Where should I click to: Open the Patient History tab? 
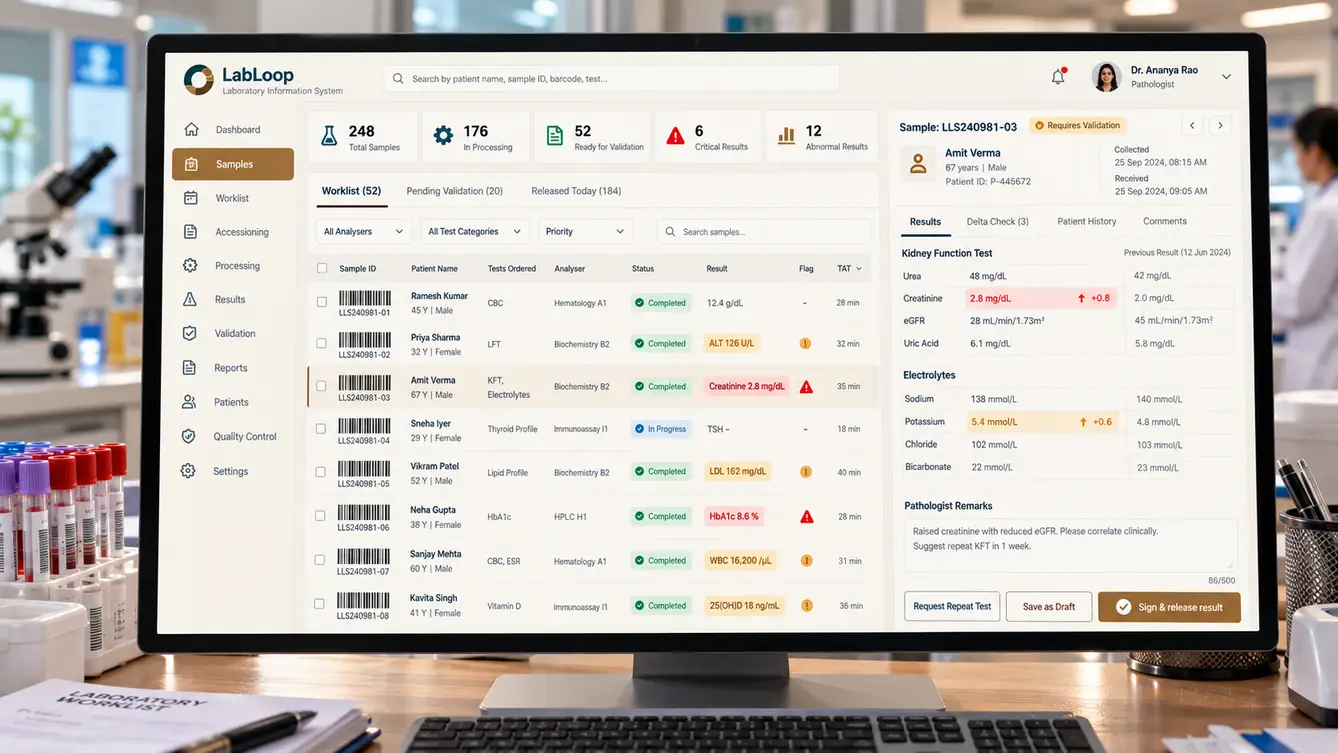(x=1087, y=221)
